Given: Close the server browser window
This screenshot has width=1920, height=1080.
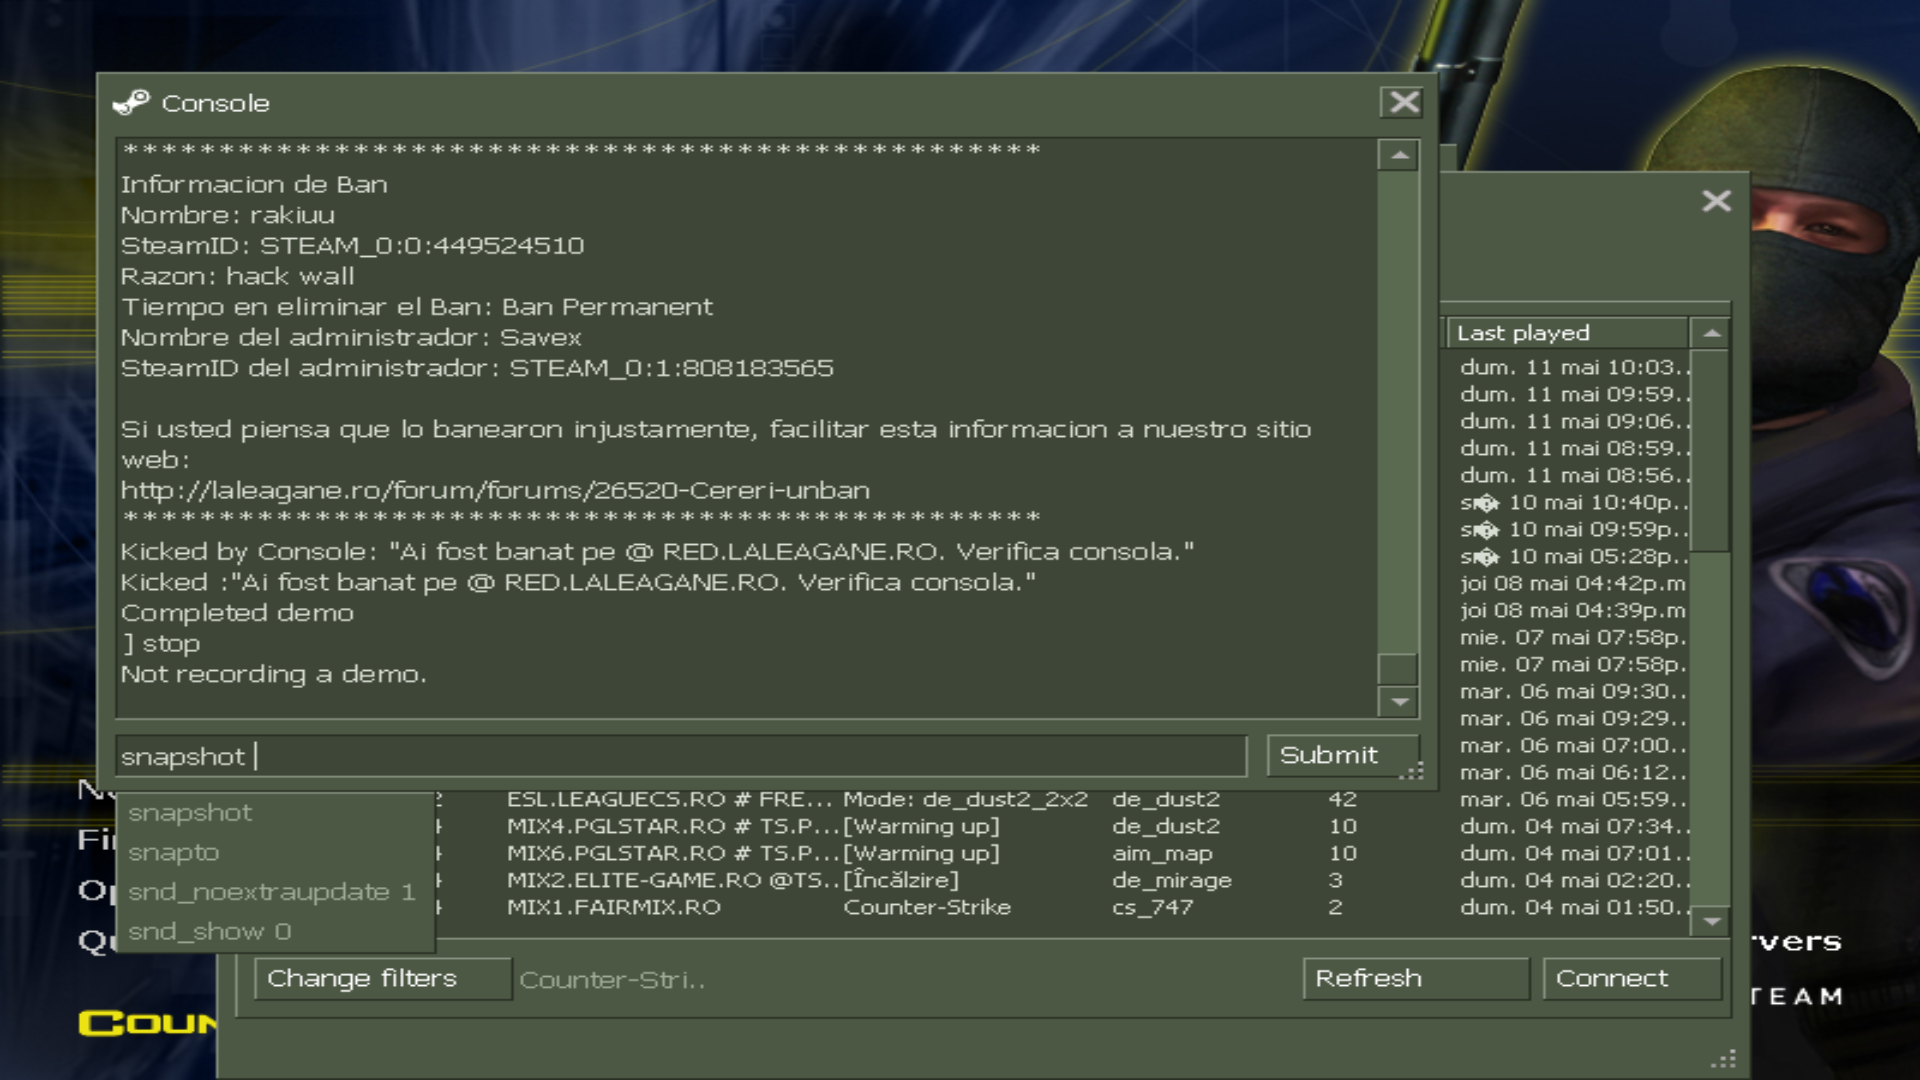Looking at the screenshot, I should click(1716, 201).
